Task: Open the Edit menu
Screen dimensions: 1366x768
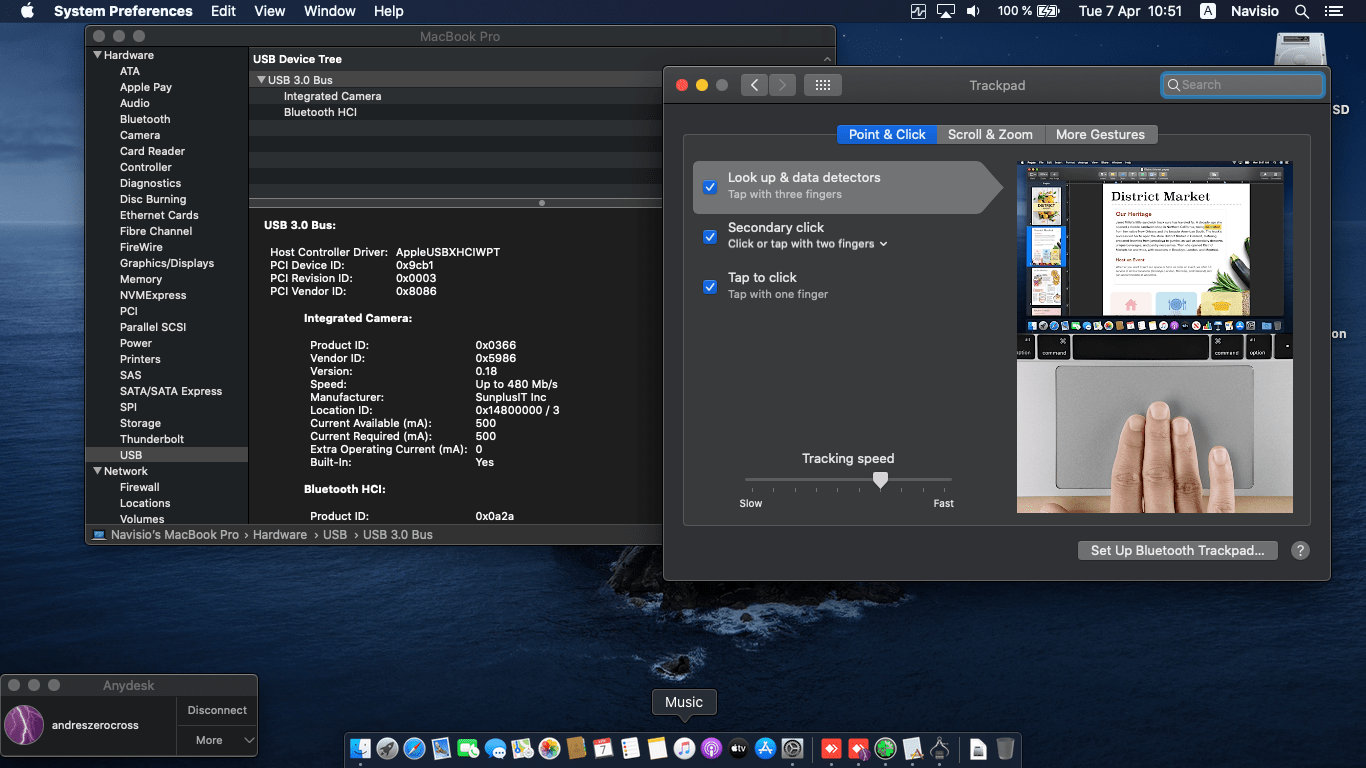Action: coord(223,11)
